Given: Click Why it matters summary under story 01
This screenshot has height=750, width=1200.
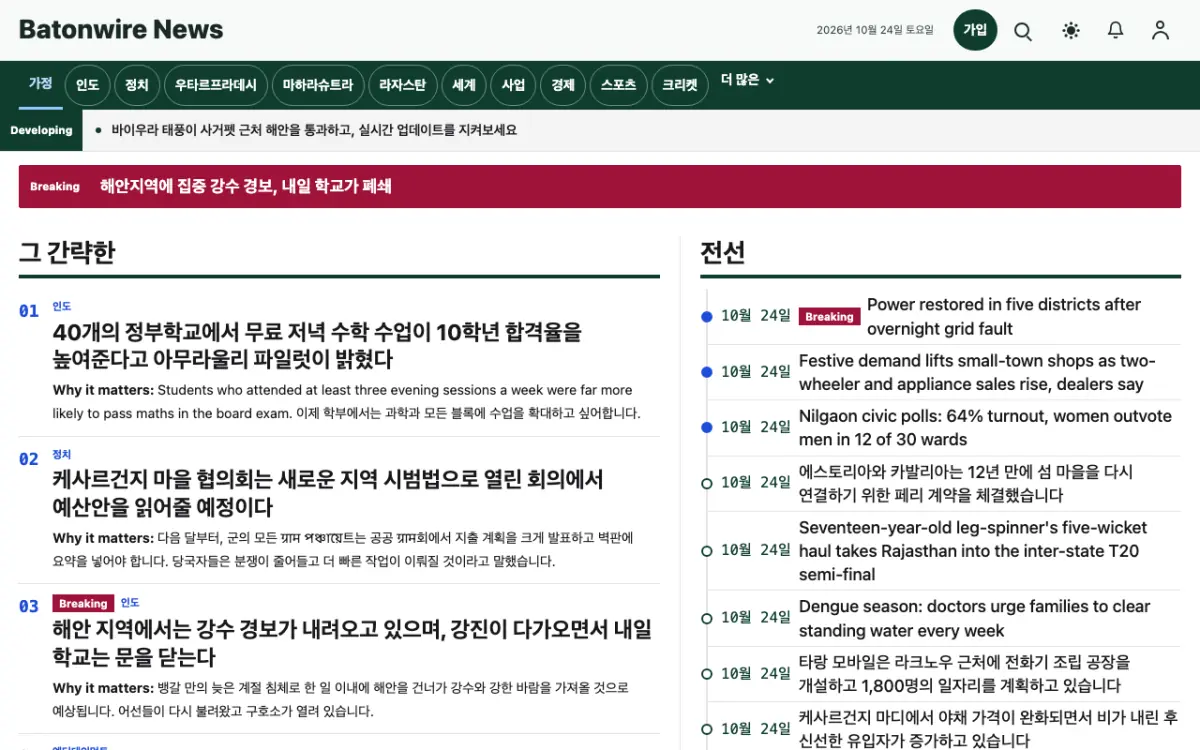Looking at the screenshot, I should click(347, 401).
